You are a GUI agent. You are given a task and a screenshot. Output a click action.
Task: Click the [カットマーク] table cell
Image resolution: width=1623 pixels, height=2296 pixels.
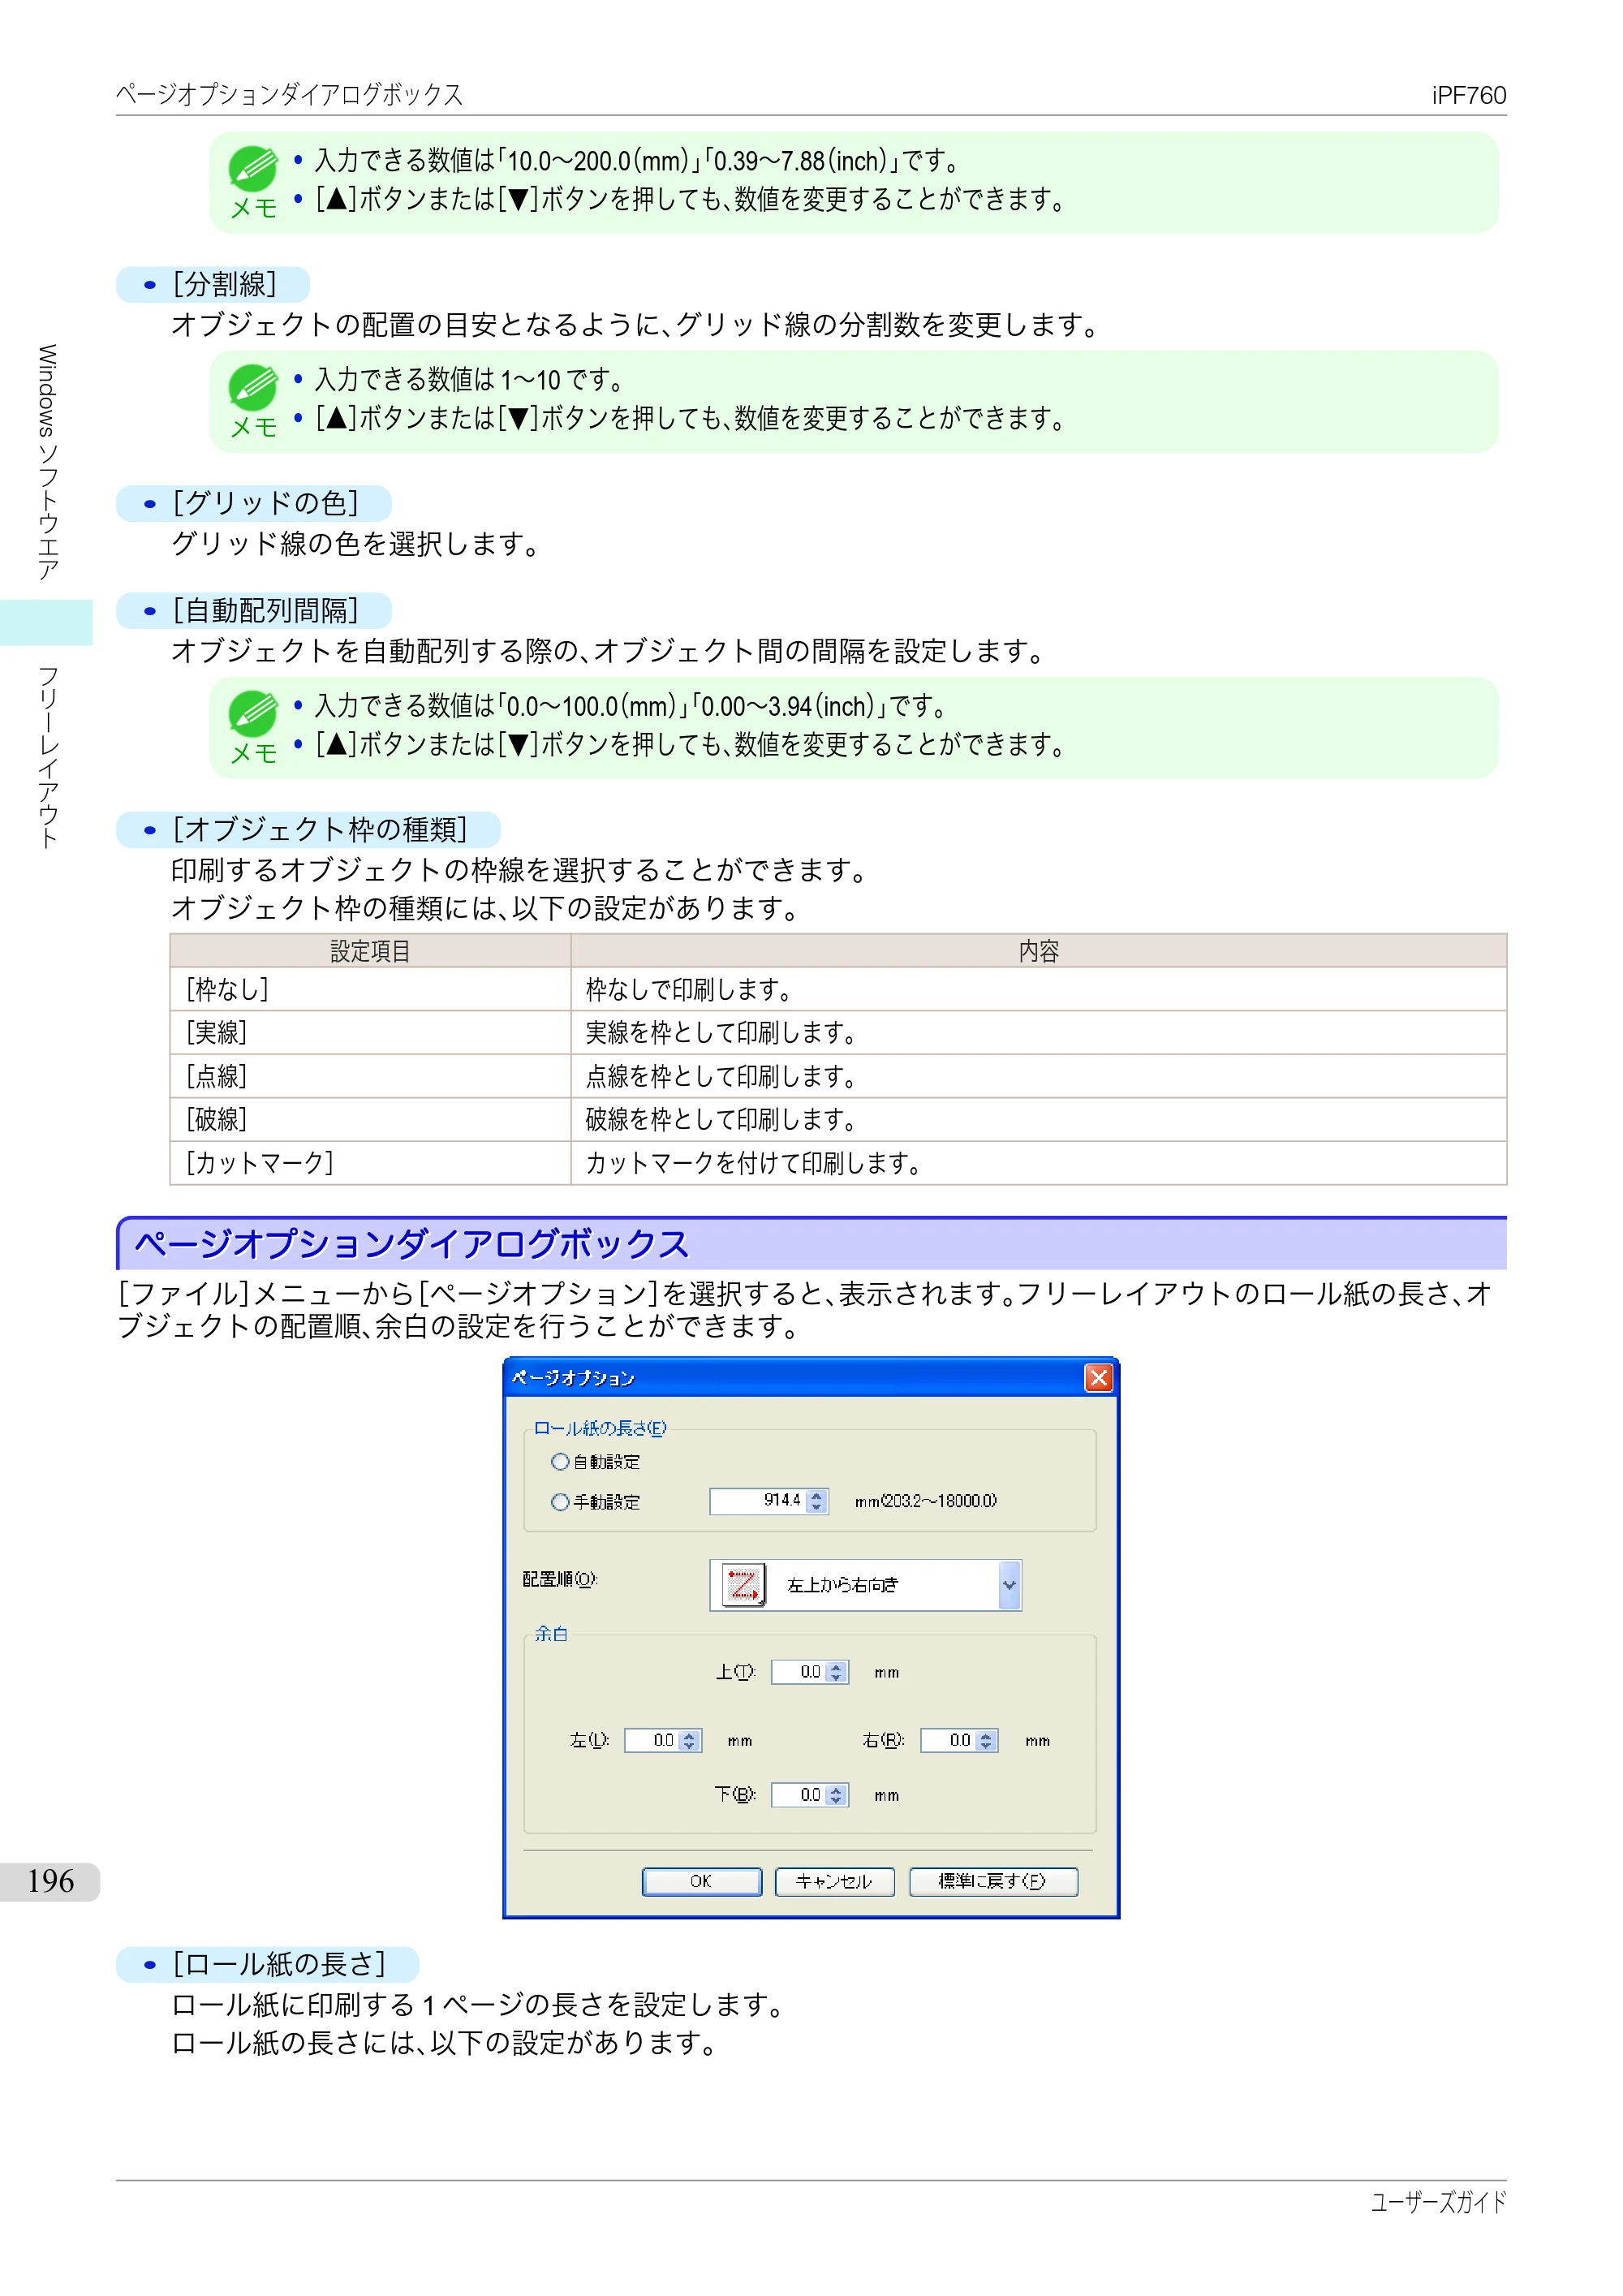point(370,1162)
